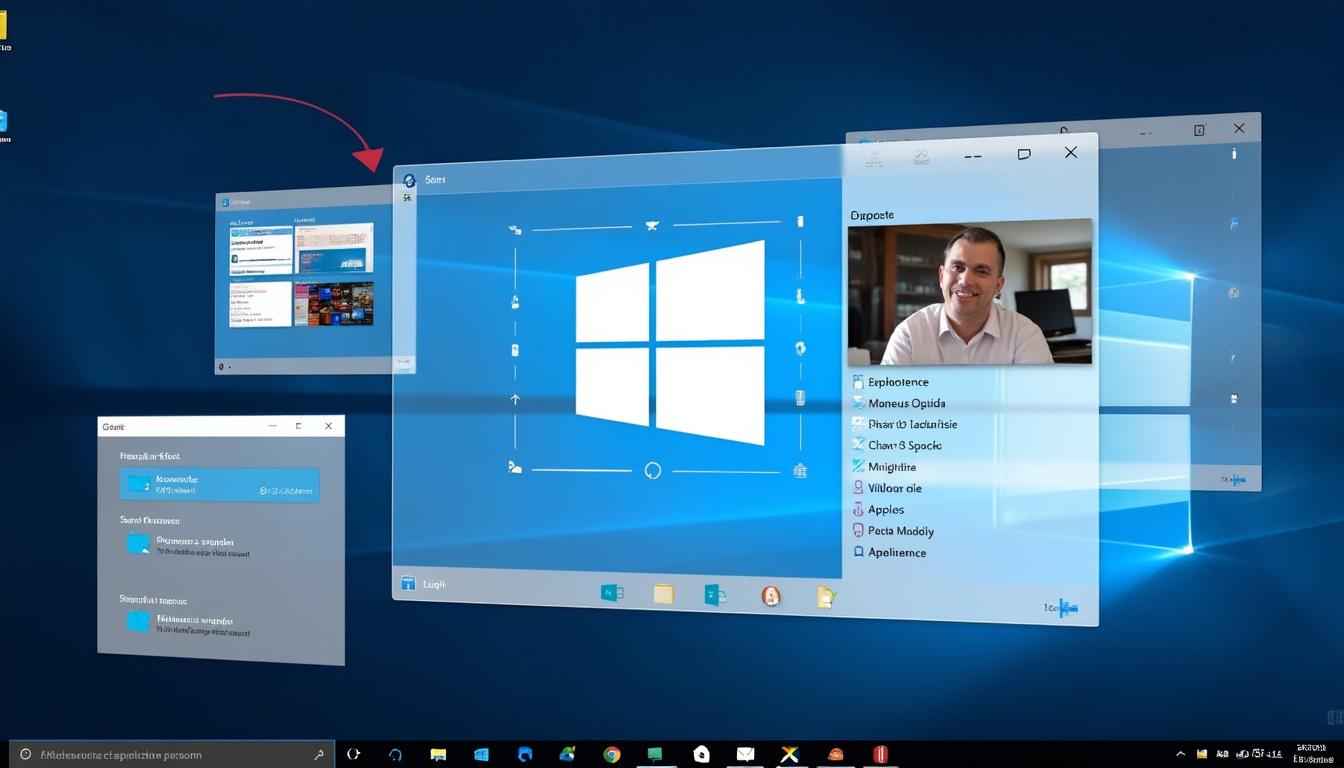Image resolution: width=1344 pixels, height=768 pixels.
Task: Click the circular refresh icon below the Windows logo
Action: pyautogui.click(x=653, y=470)
